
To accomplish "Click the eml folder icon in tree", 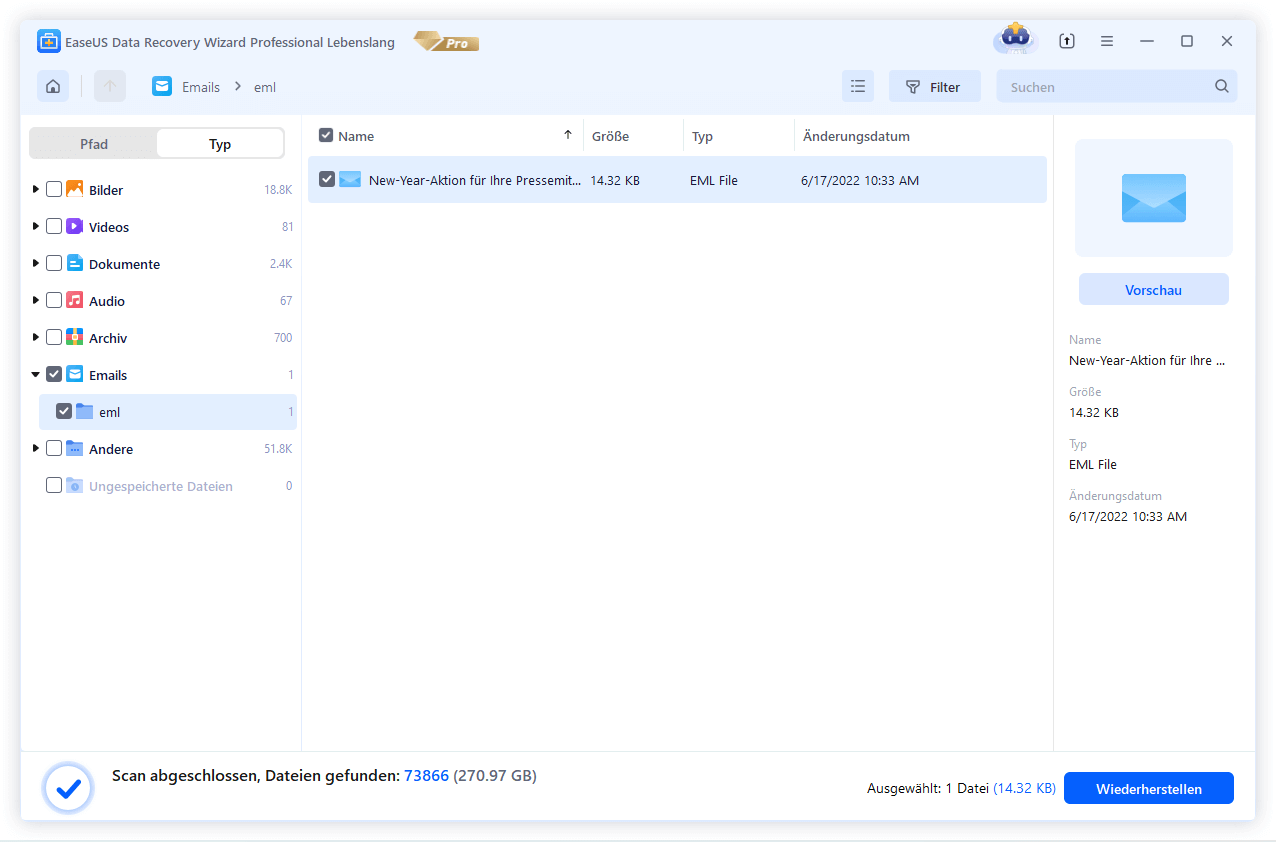I will 84,412.
